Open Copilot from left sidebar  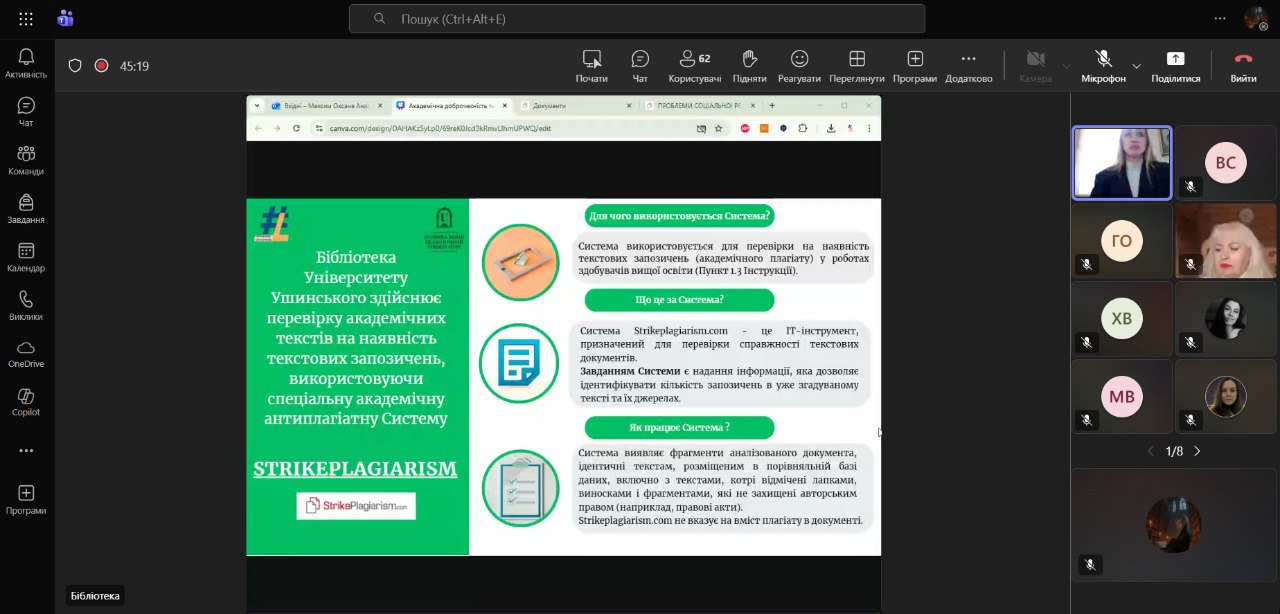pos(26,401)
